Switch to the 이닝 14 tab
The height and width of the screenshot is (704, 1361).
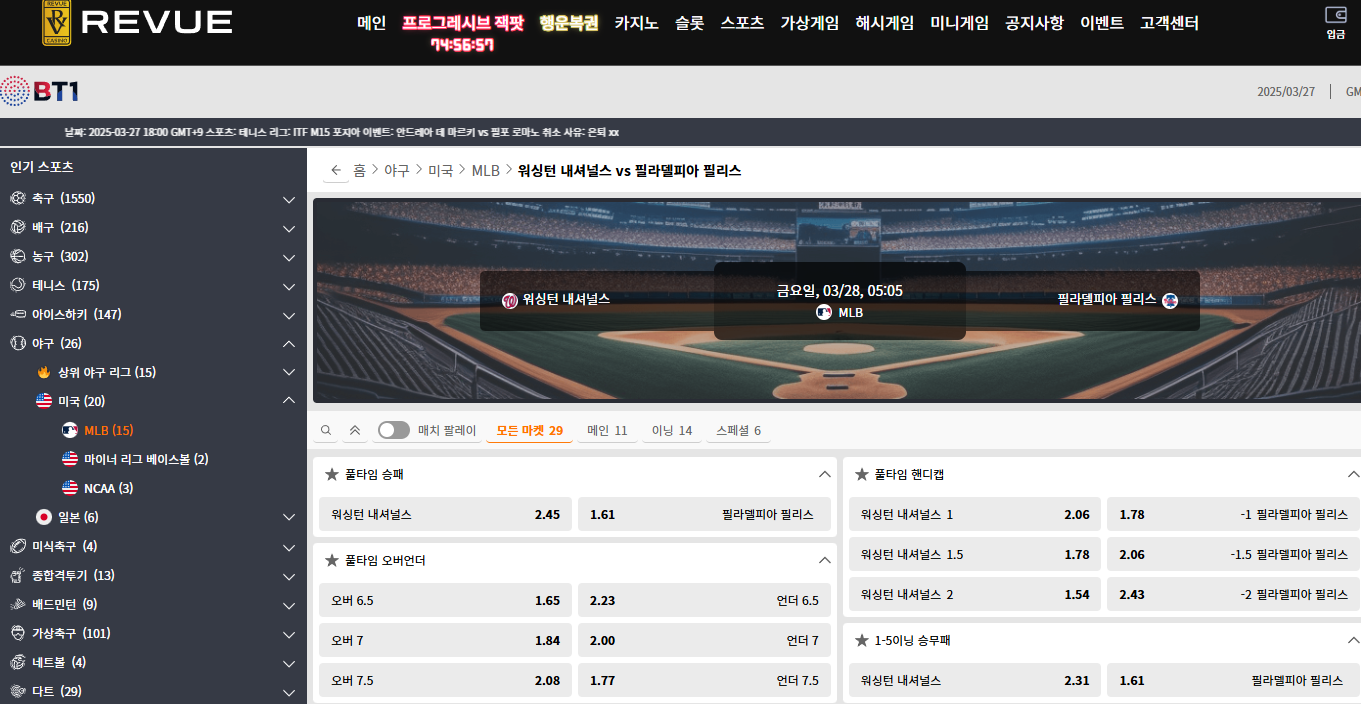point(671,431)
